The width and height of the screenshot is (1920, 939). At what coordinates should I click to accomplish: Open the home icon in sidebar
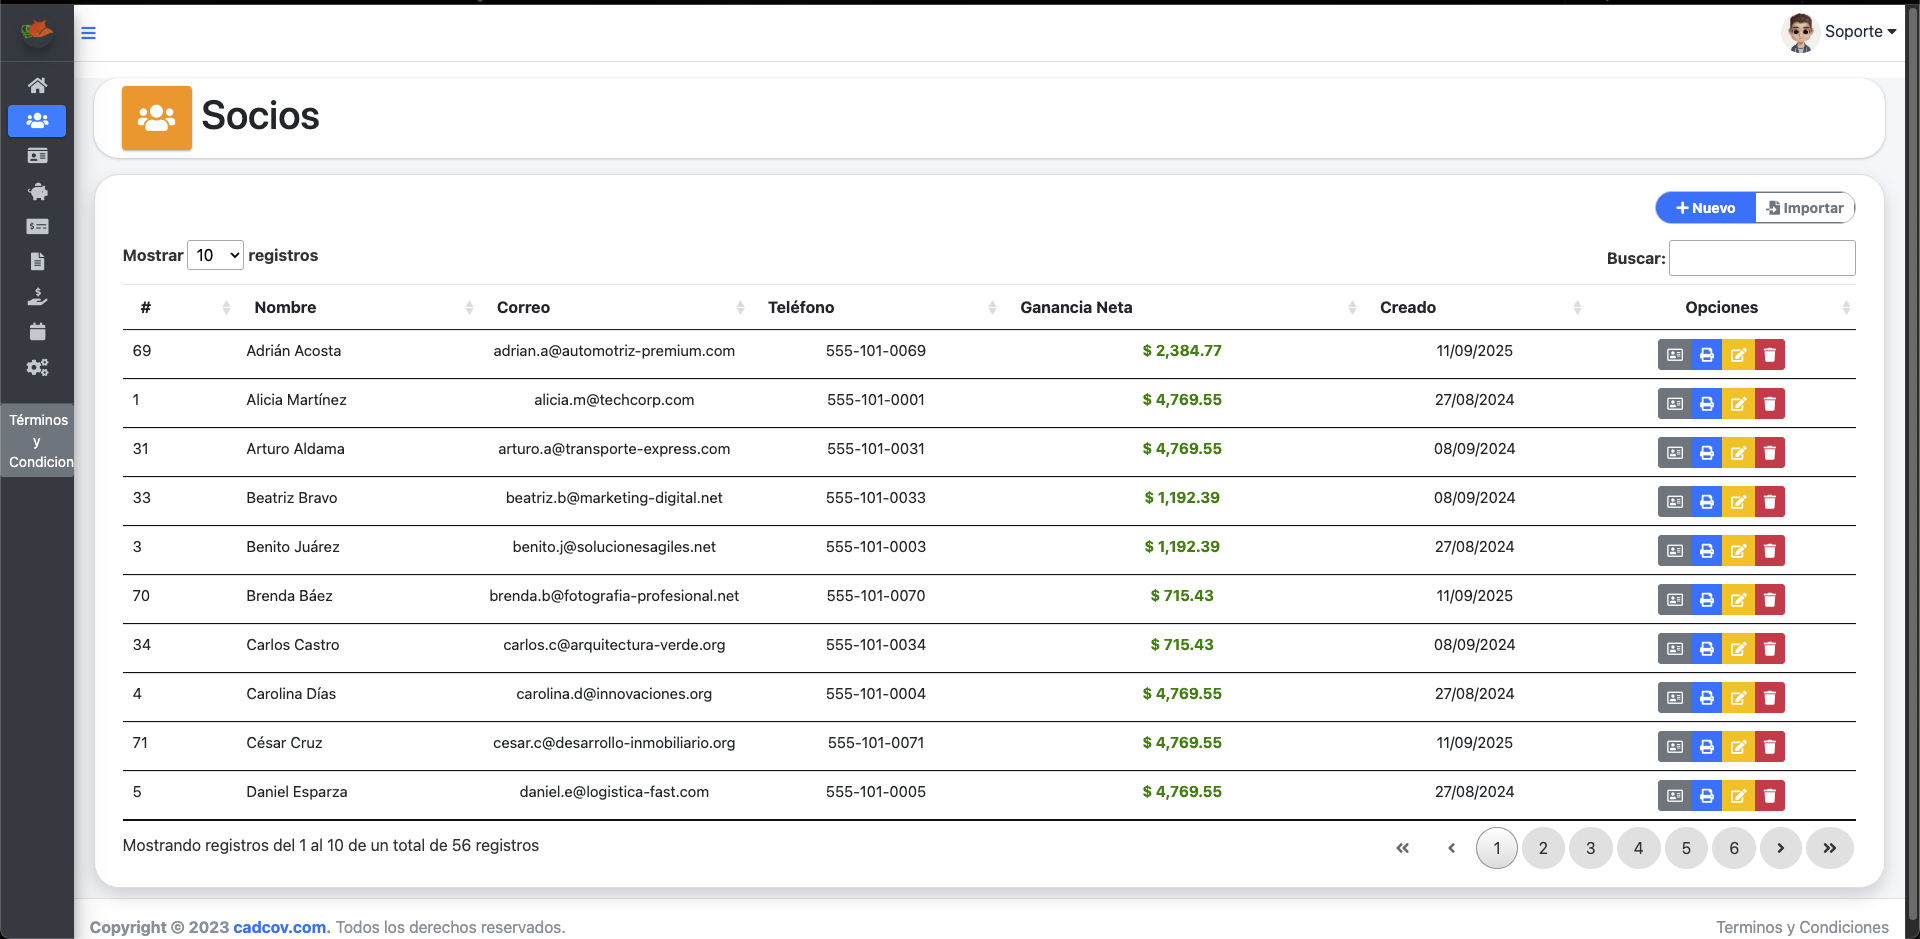point(37,86)
